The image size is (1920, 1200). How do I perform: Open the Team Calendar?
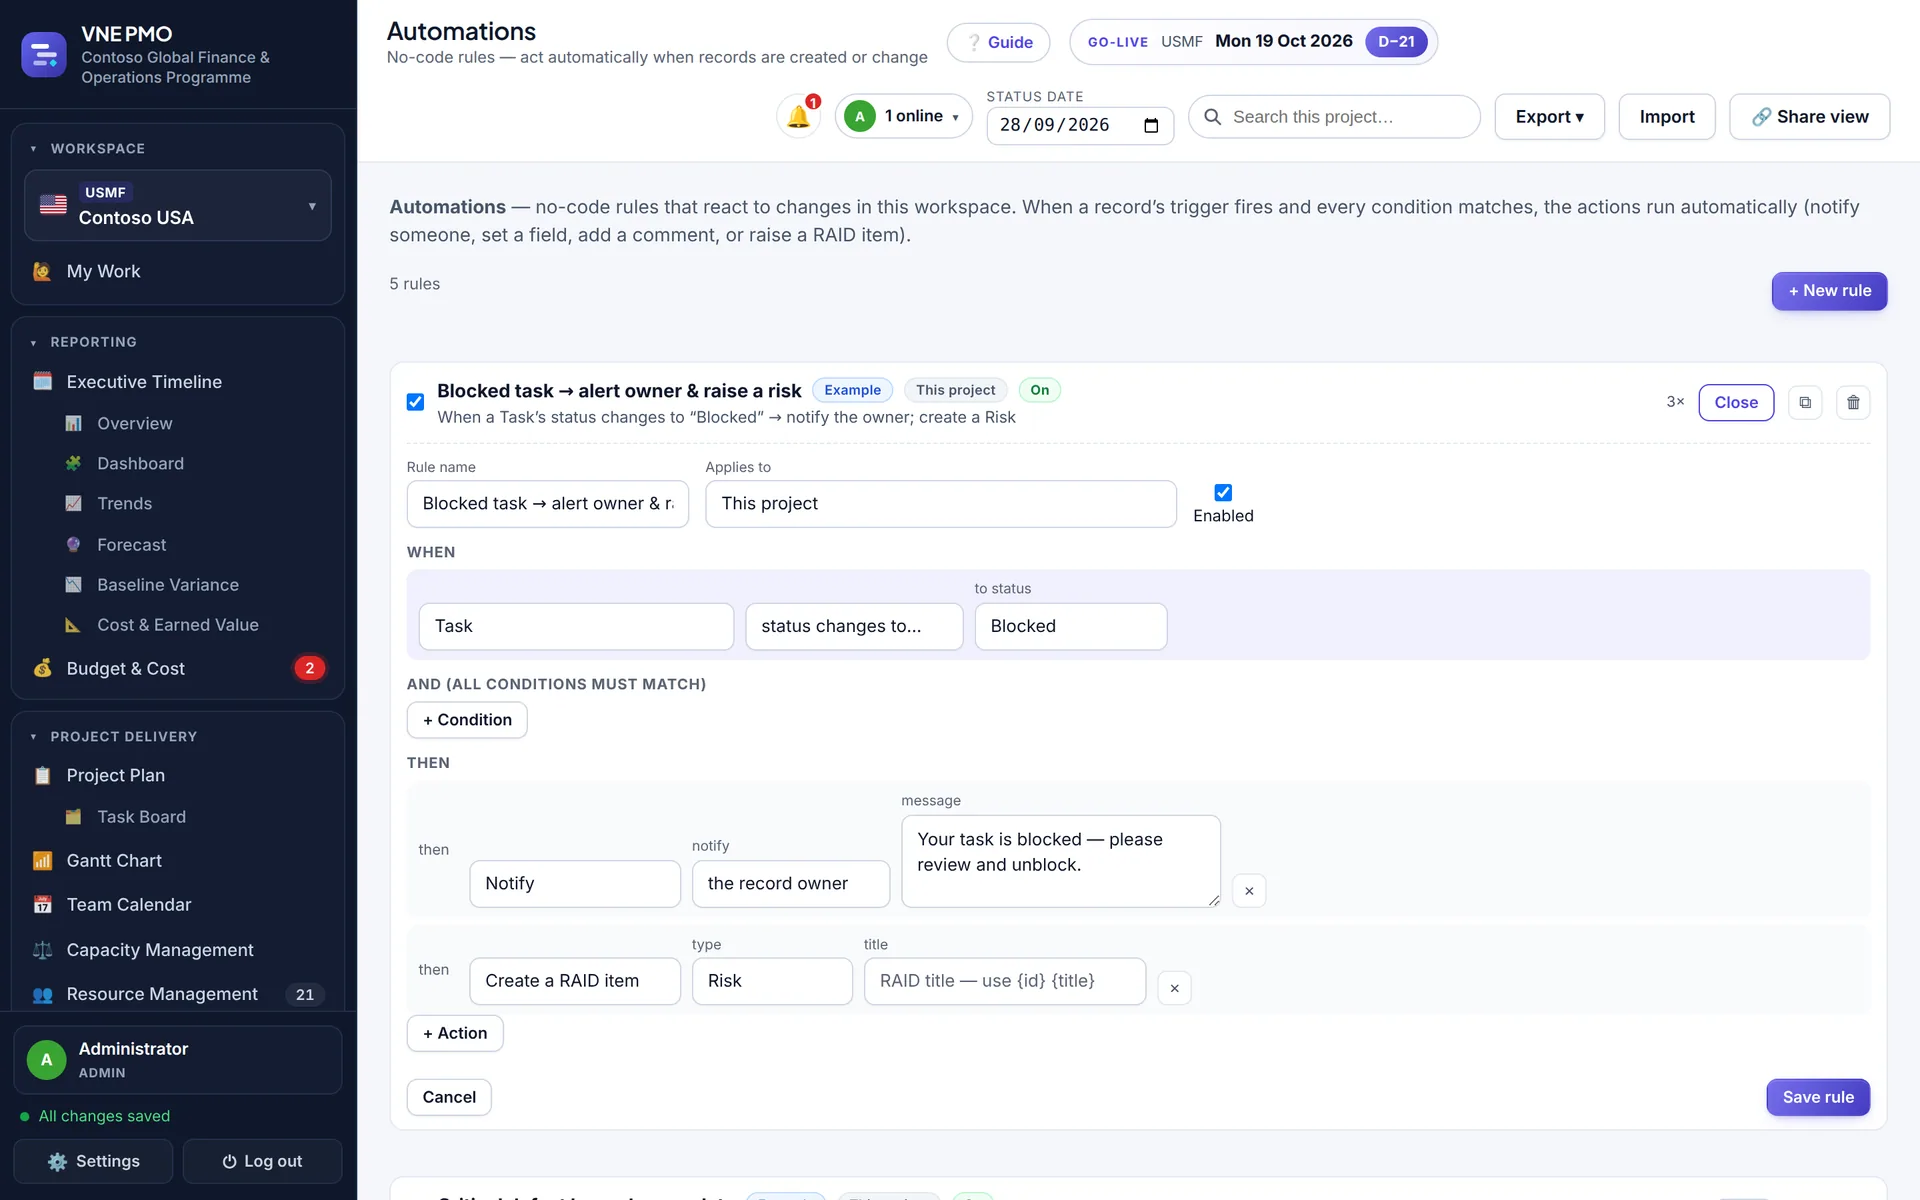pos(178,904)
